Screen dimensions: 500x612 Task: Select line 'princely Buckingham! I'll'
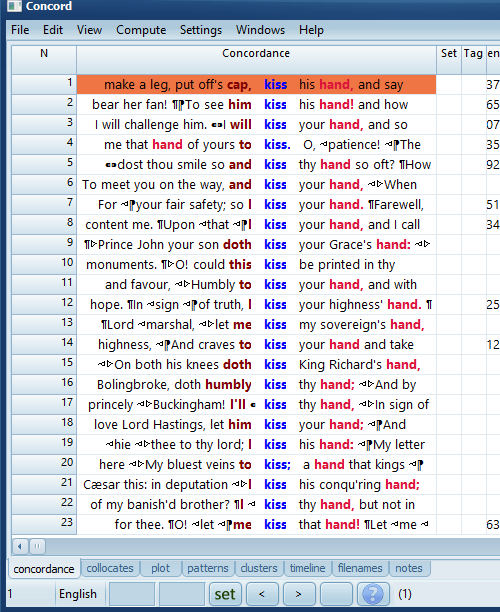pos(256,404)
